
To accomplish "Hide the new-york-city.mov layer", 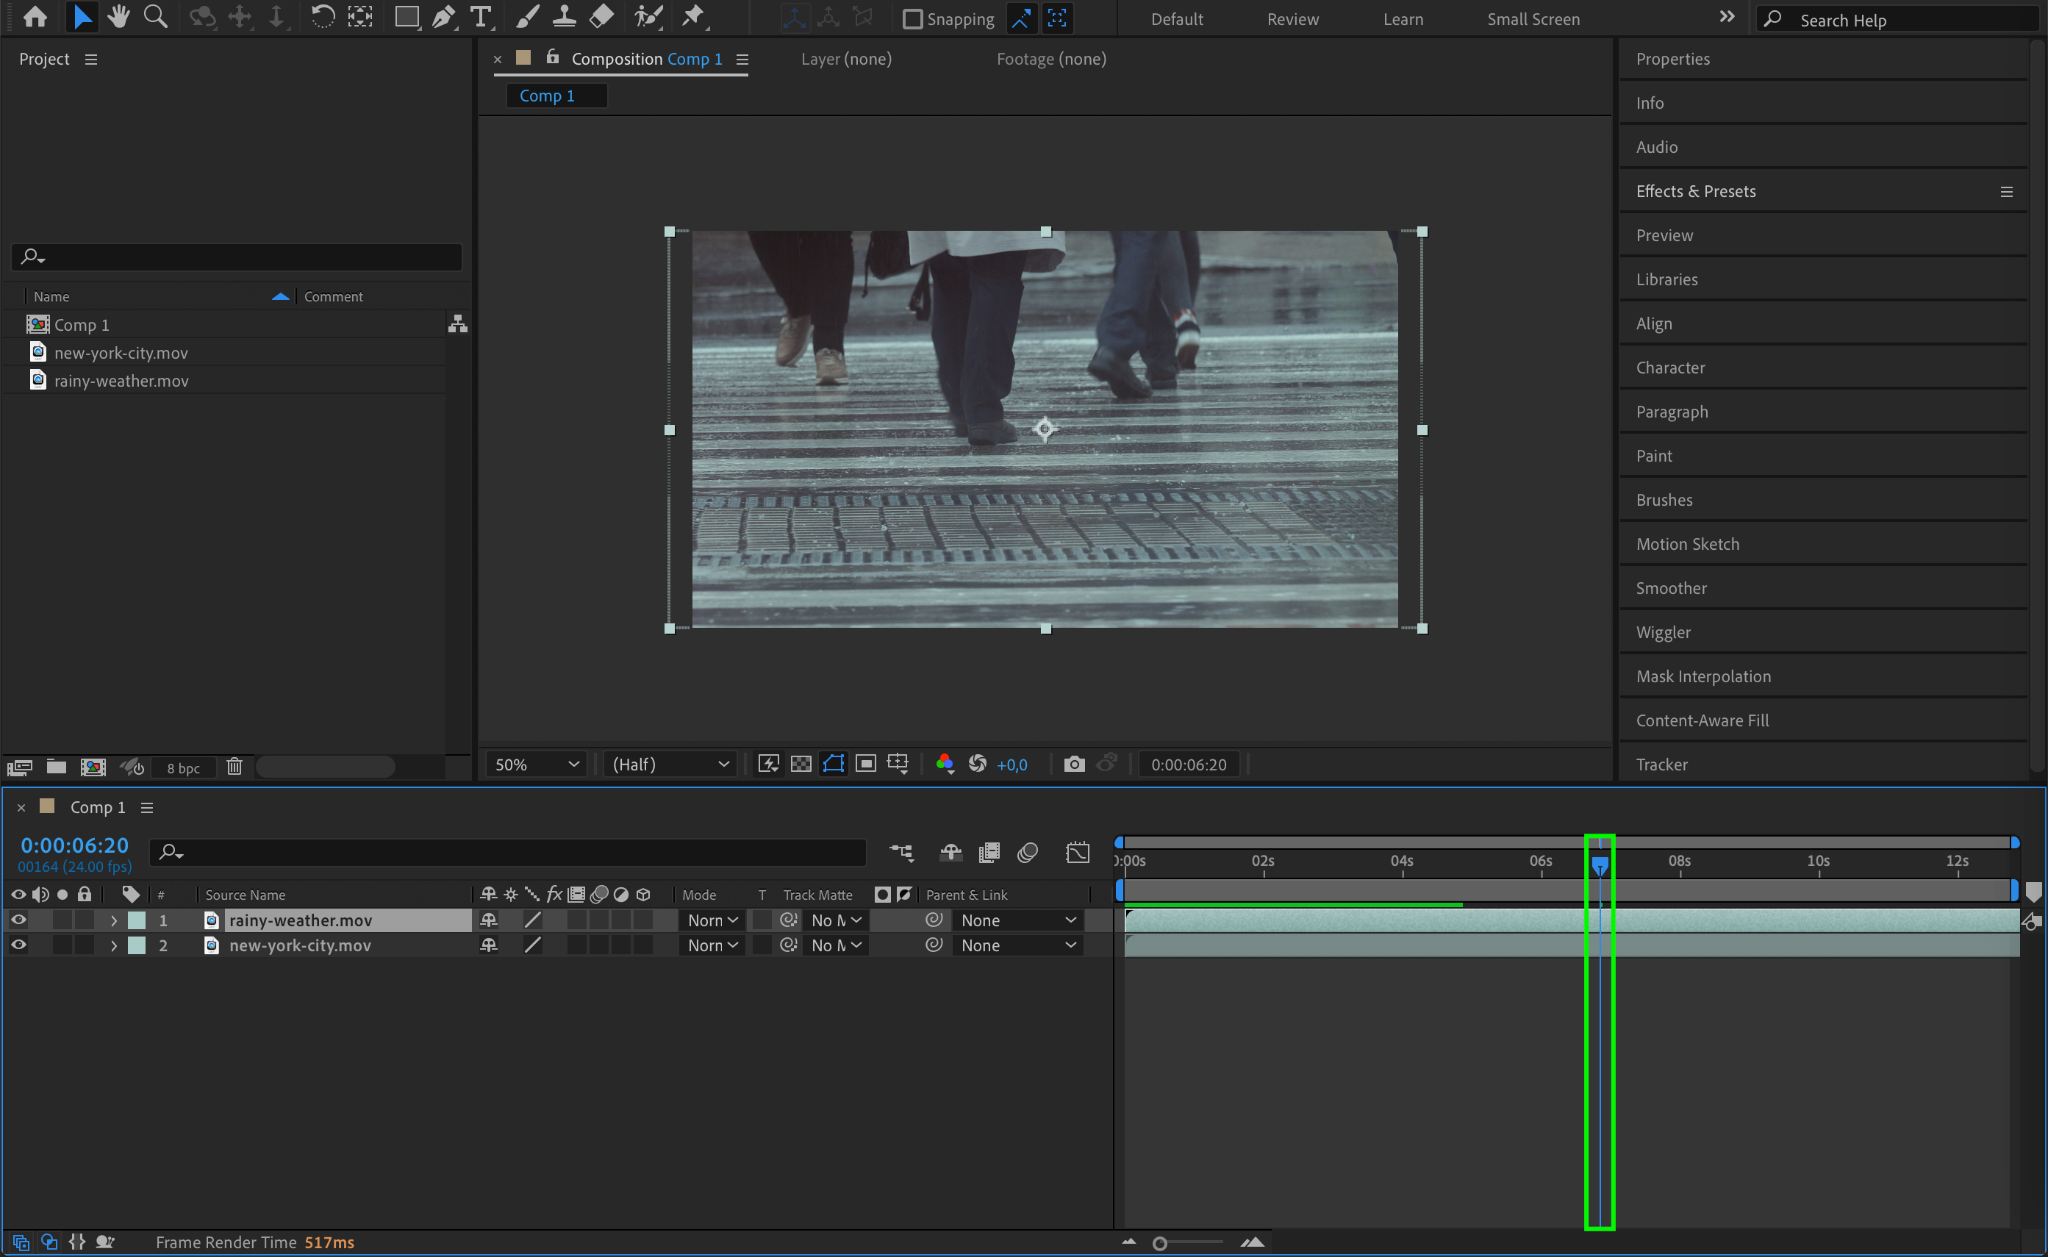I will click(x=18, y=945).
